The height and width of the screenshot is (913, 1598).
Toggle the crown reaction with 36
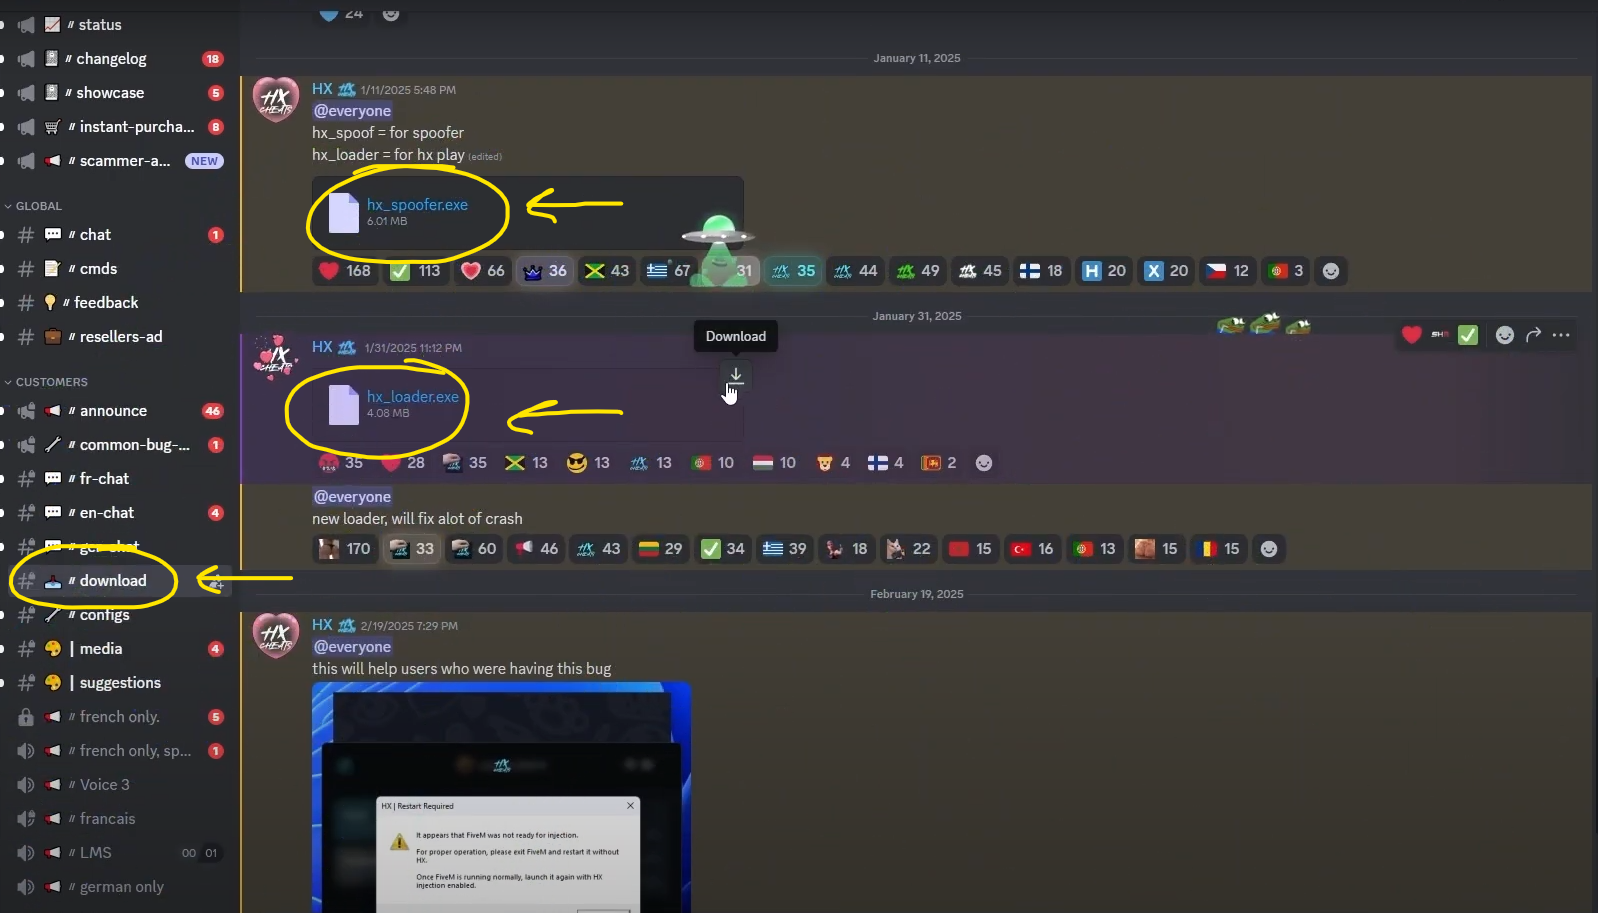[546, 271]
